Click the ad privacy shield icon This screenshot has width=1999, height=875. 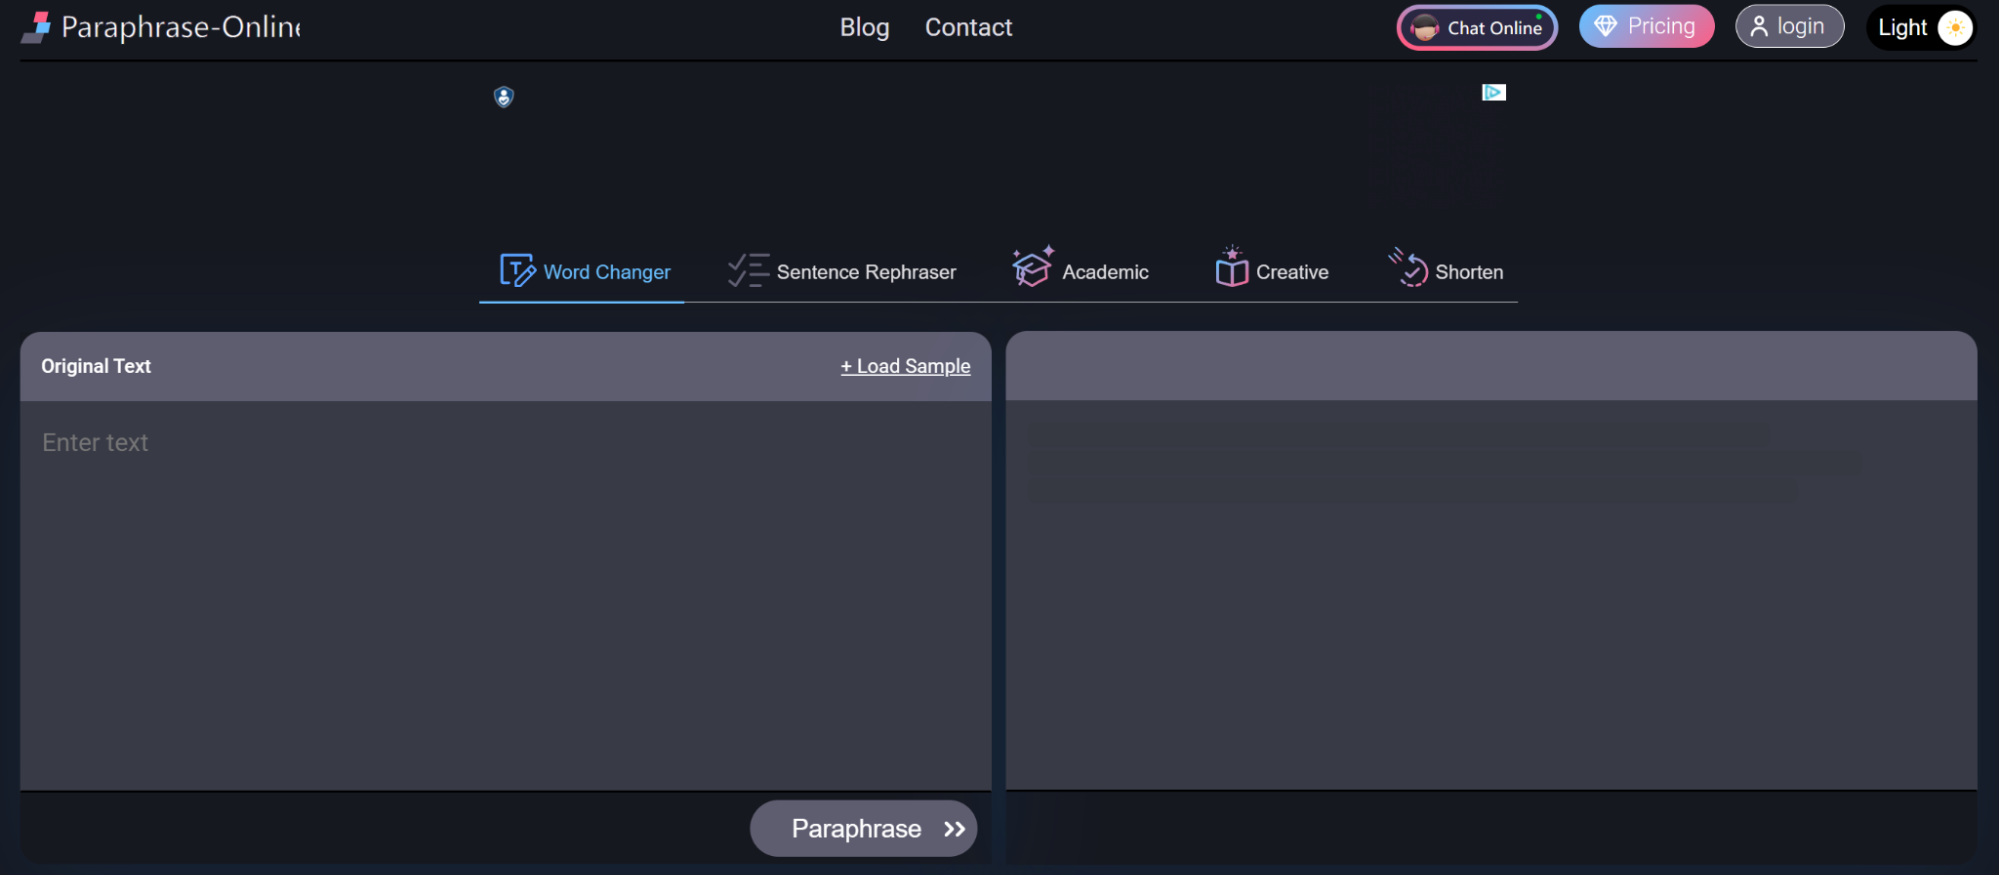[504, 97]
